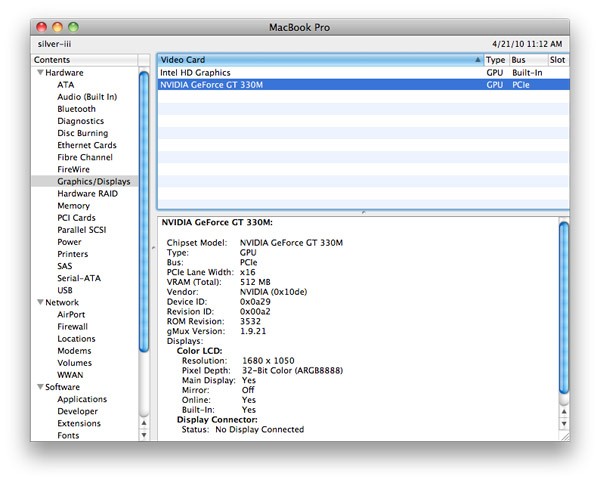Click the yellow minimize window button
Screen dimensions: 600x483
[x=57, y=27]
